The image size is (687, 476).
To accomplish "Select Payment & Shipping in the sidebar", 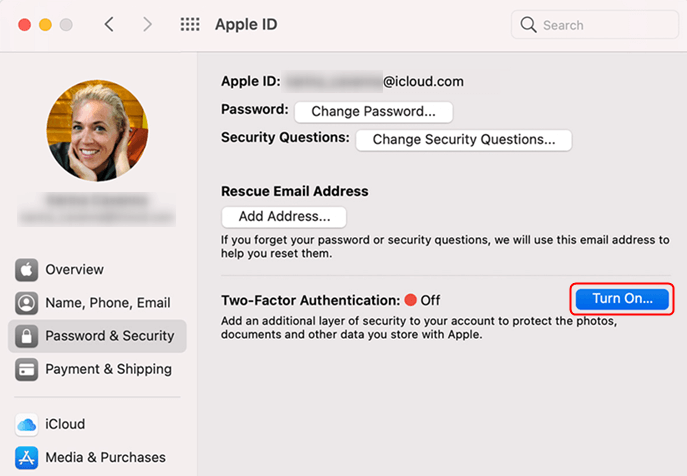I will click(108, 369).
